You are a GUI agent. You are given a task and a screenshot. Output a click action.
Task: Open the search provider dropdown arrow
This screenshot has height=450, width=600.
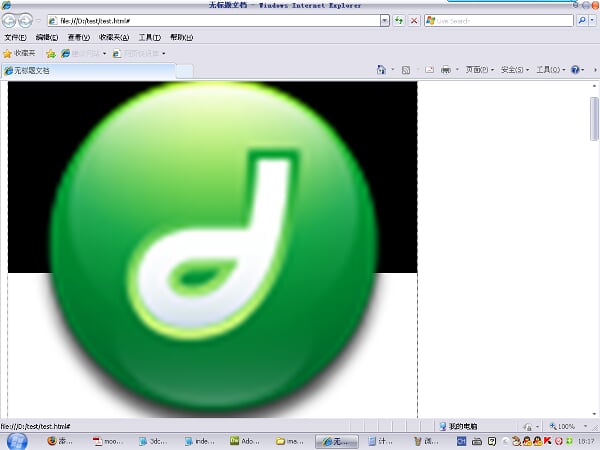coord(592,21)
